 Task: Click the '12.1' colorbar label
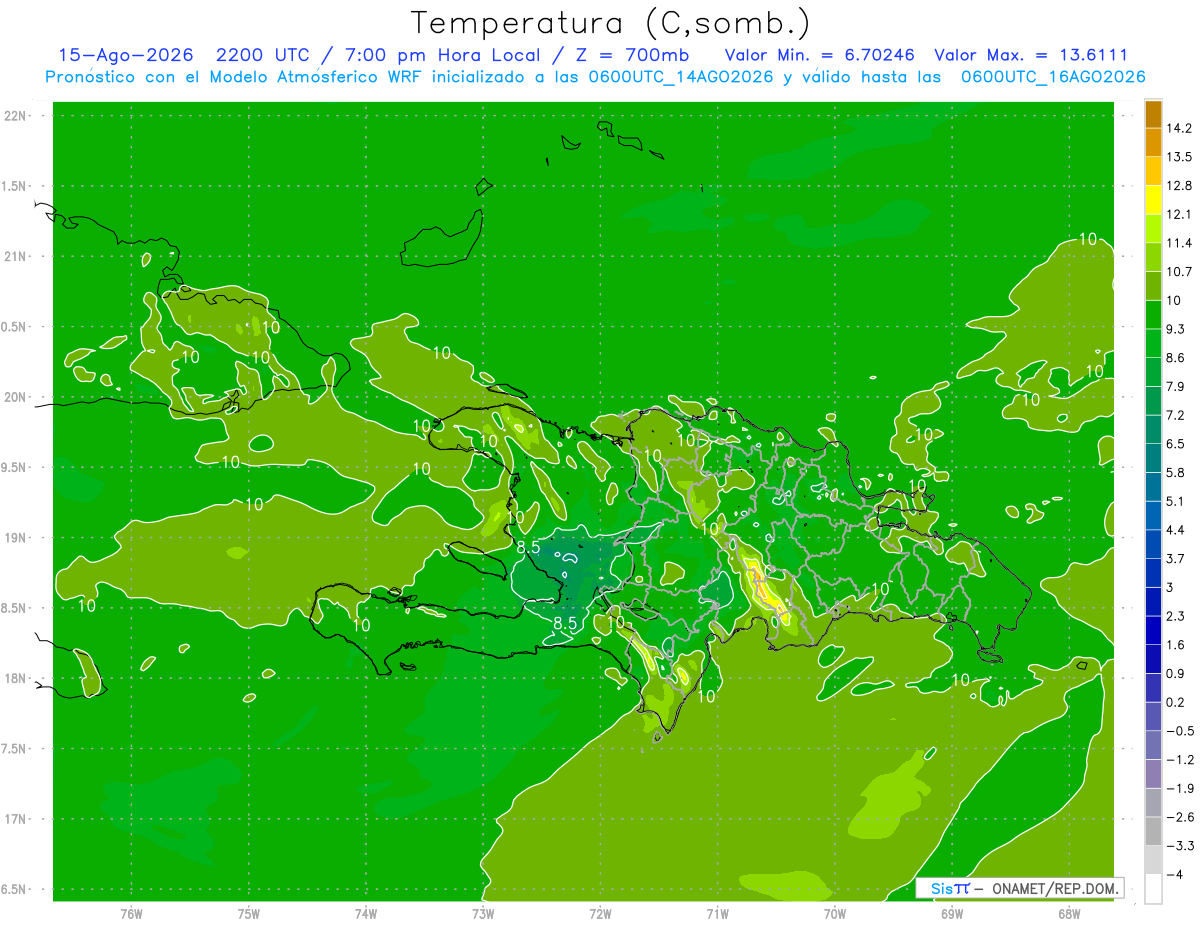[x=1179, y=214]
